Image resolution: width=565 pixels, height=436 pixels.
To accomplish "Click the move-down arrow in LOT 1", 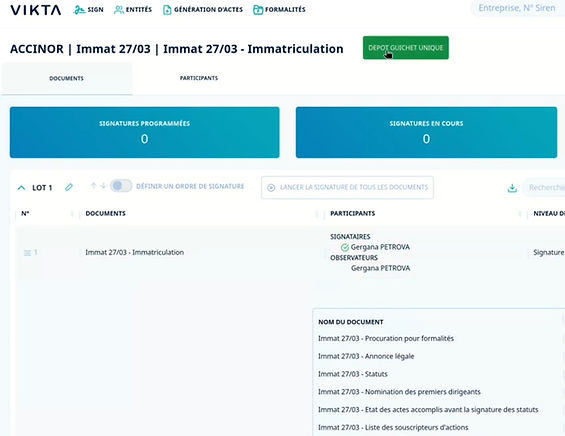I will click(x=103, y=186).
